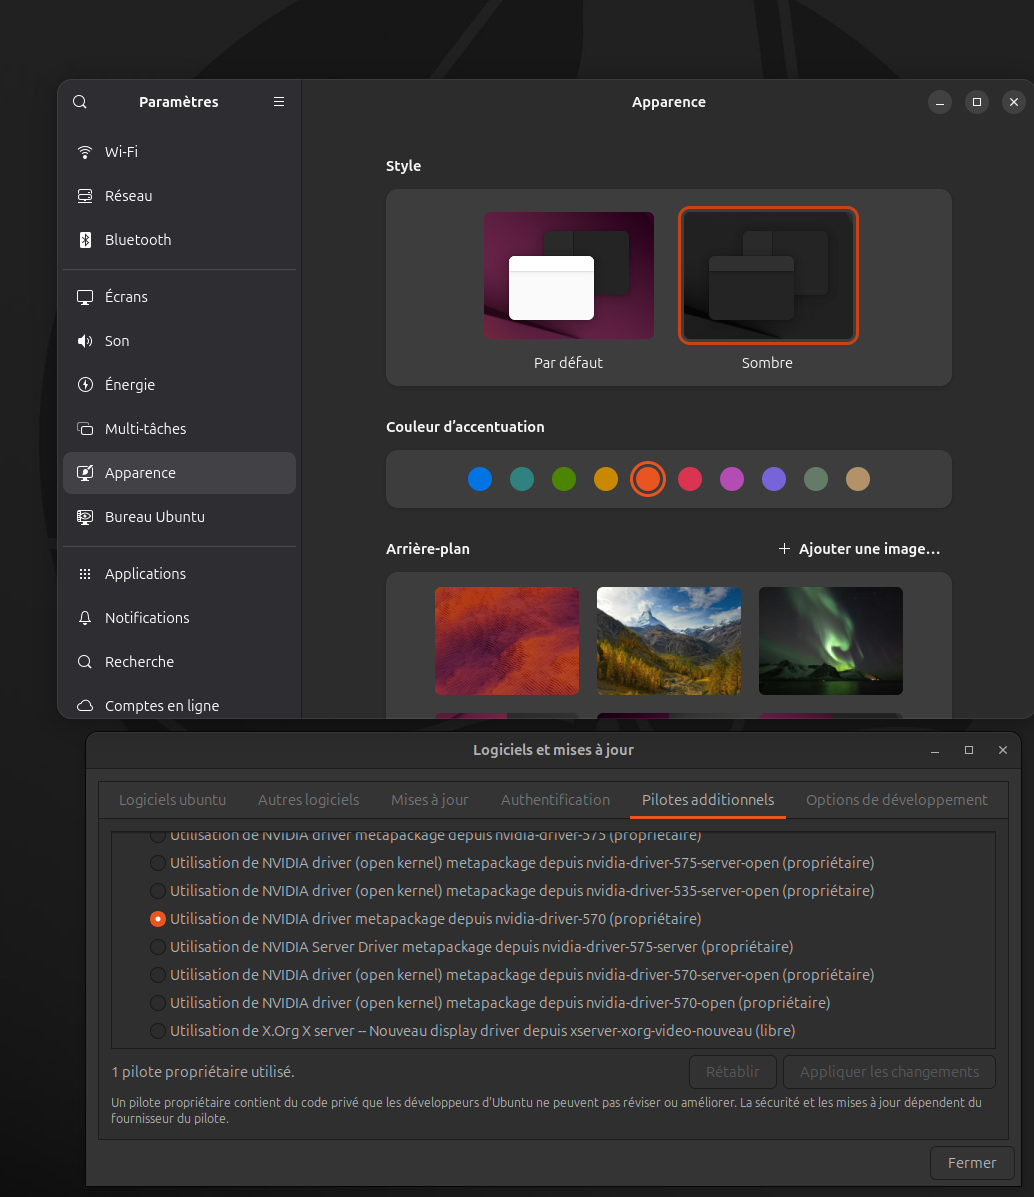The image size is (1034, 1197).
Task: Select nvidia-driver-570-open radio option
Action: 158,1003
